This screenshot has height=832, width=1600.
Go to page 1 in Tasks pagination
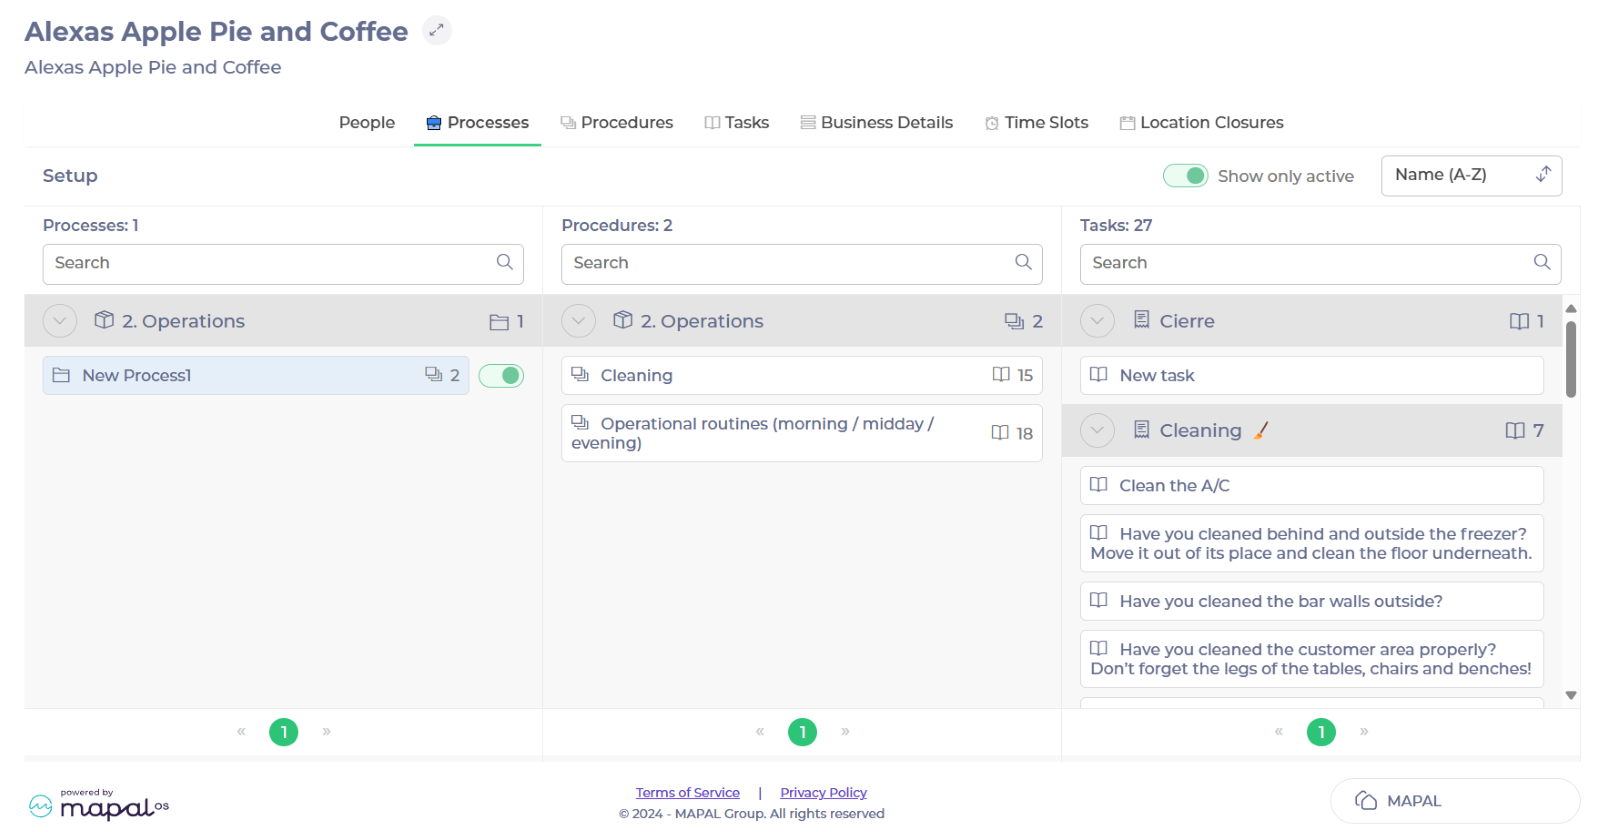1321,732
